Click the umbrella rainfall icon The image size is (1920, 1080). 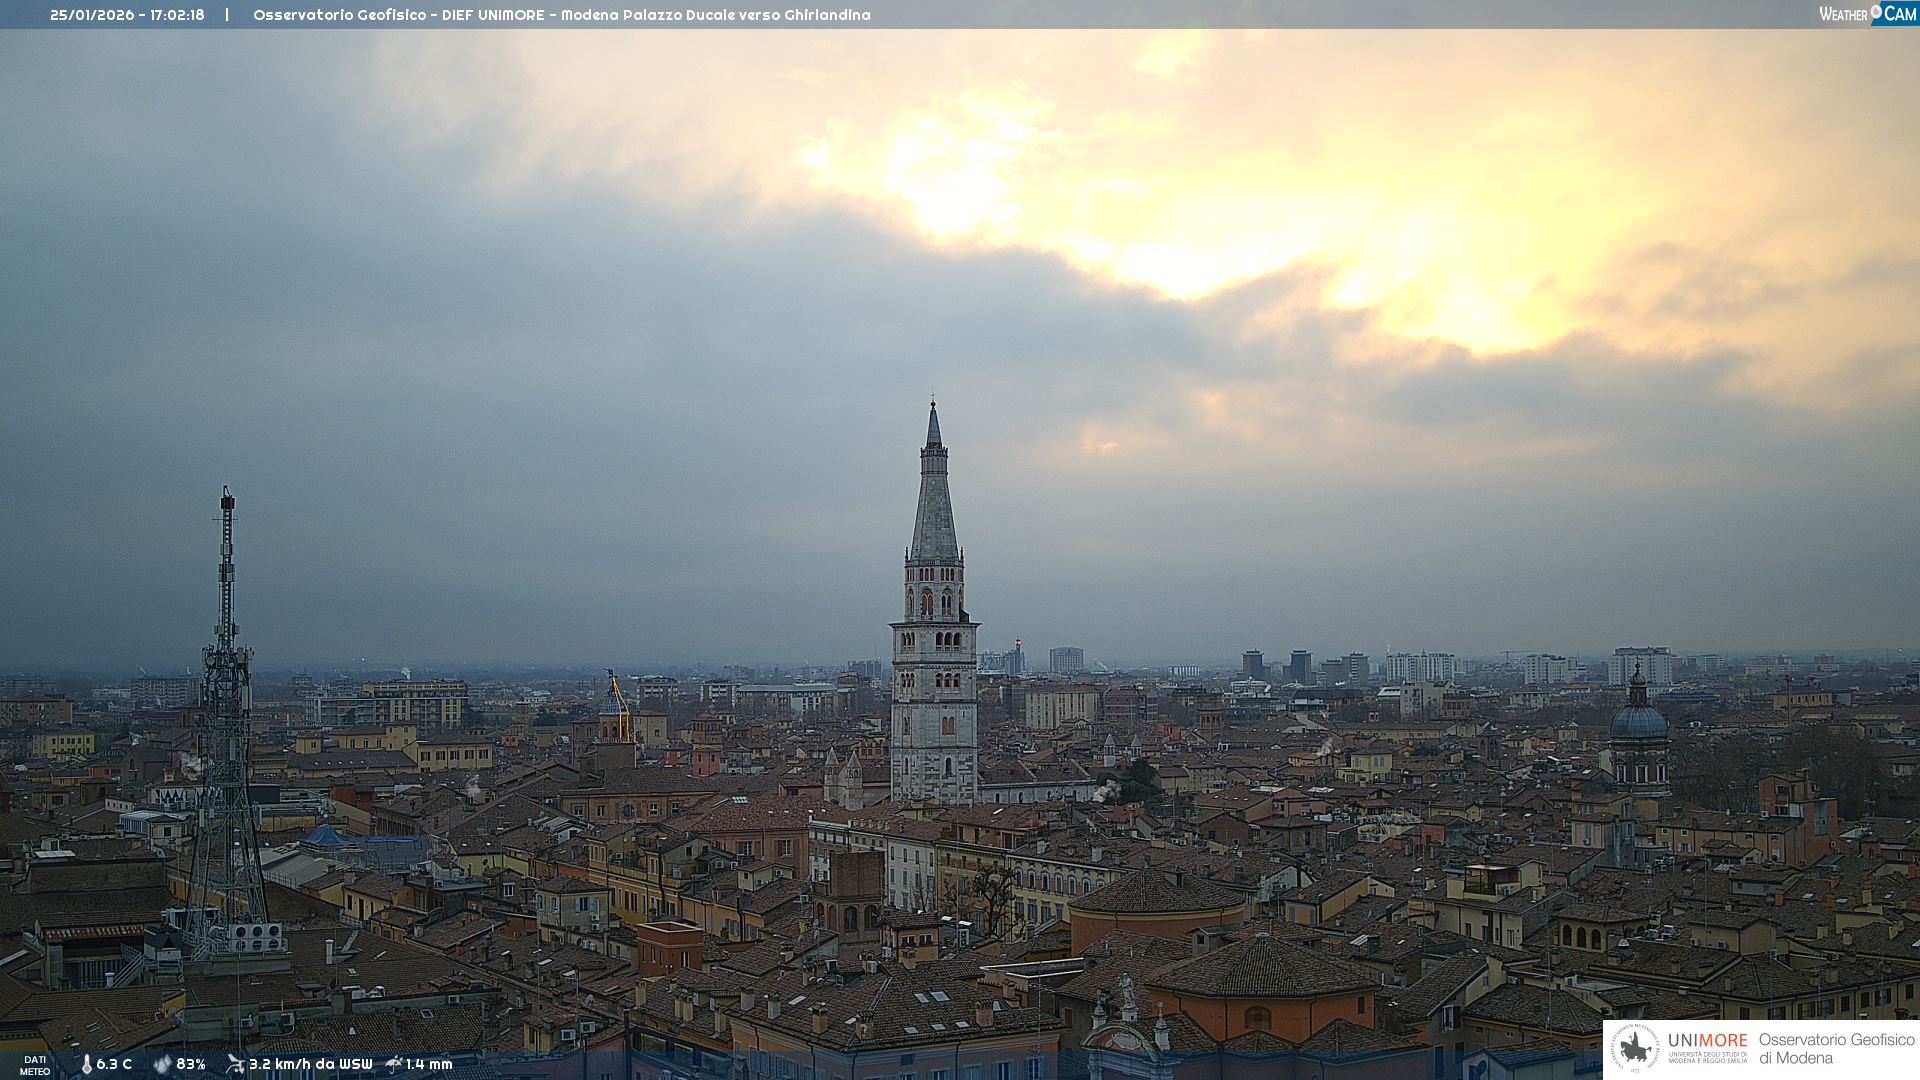tap(394, 1064)
